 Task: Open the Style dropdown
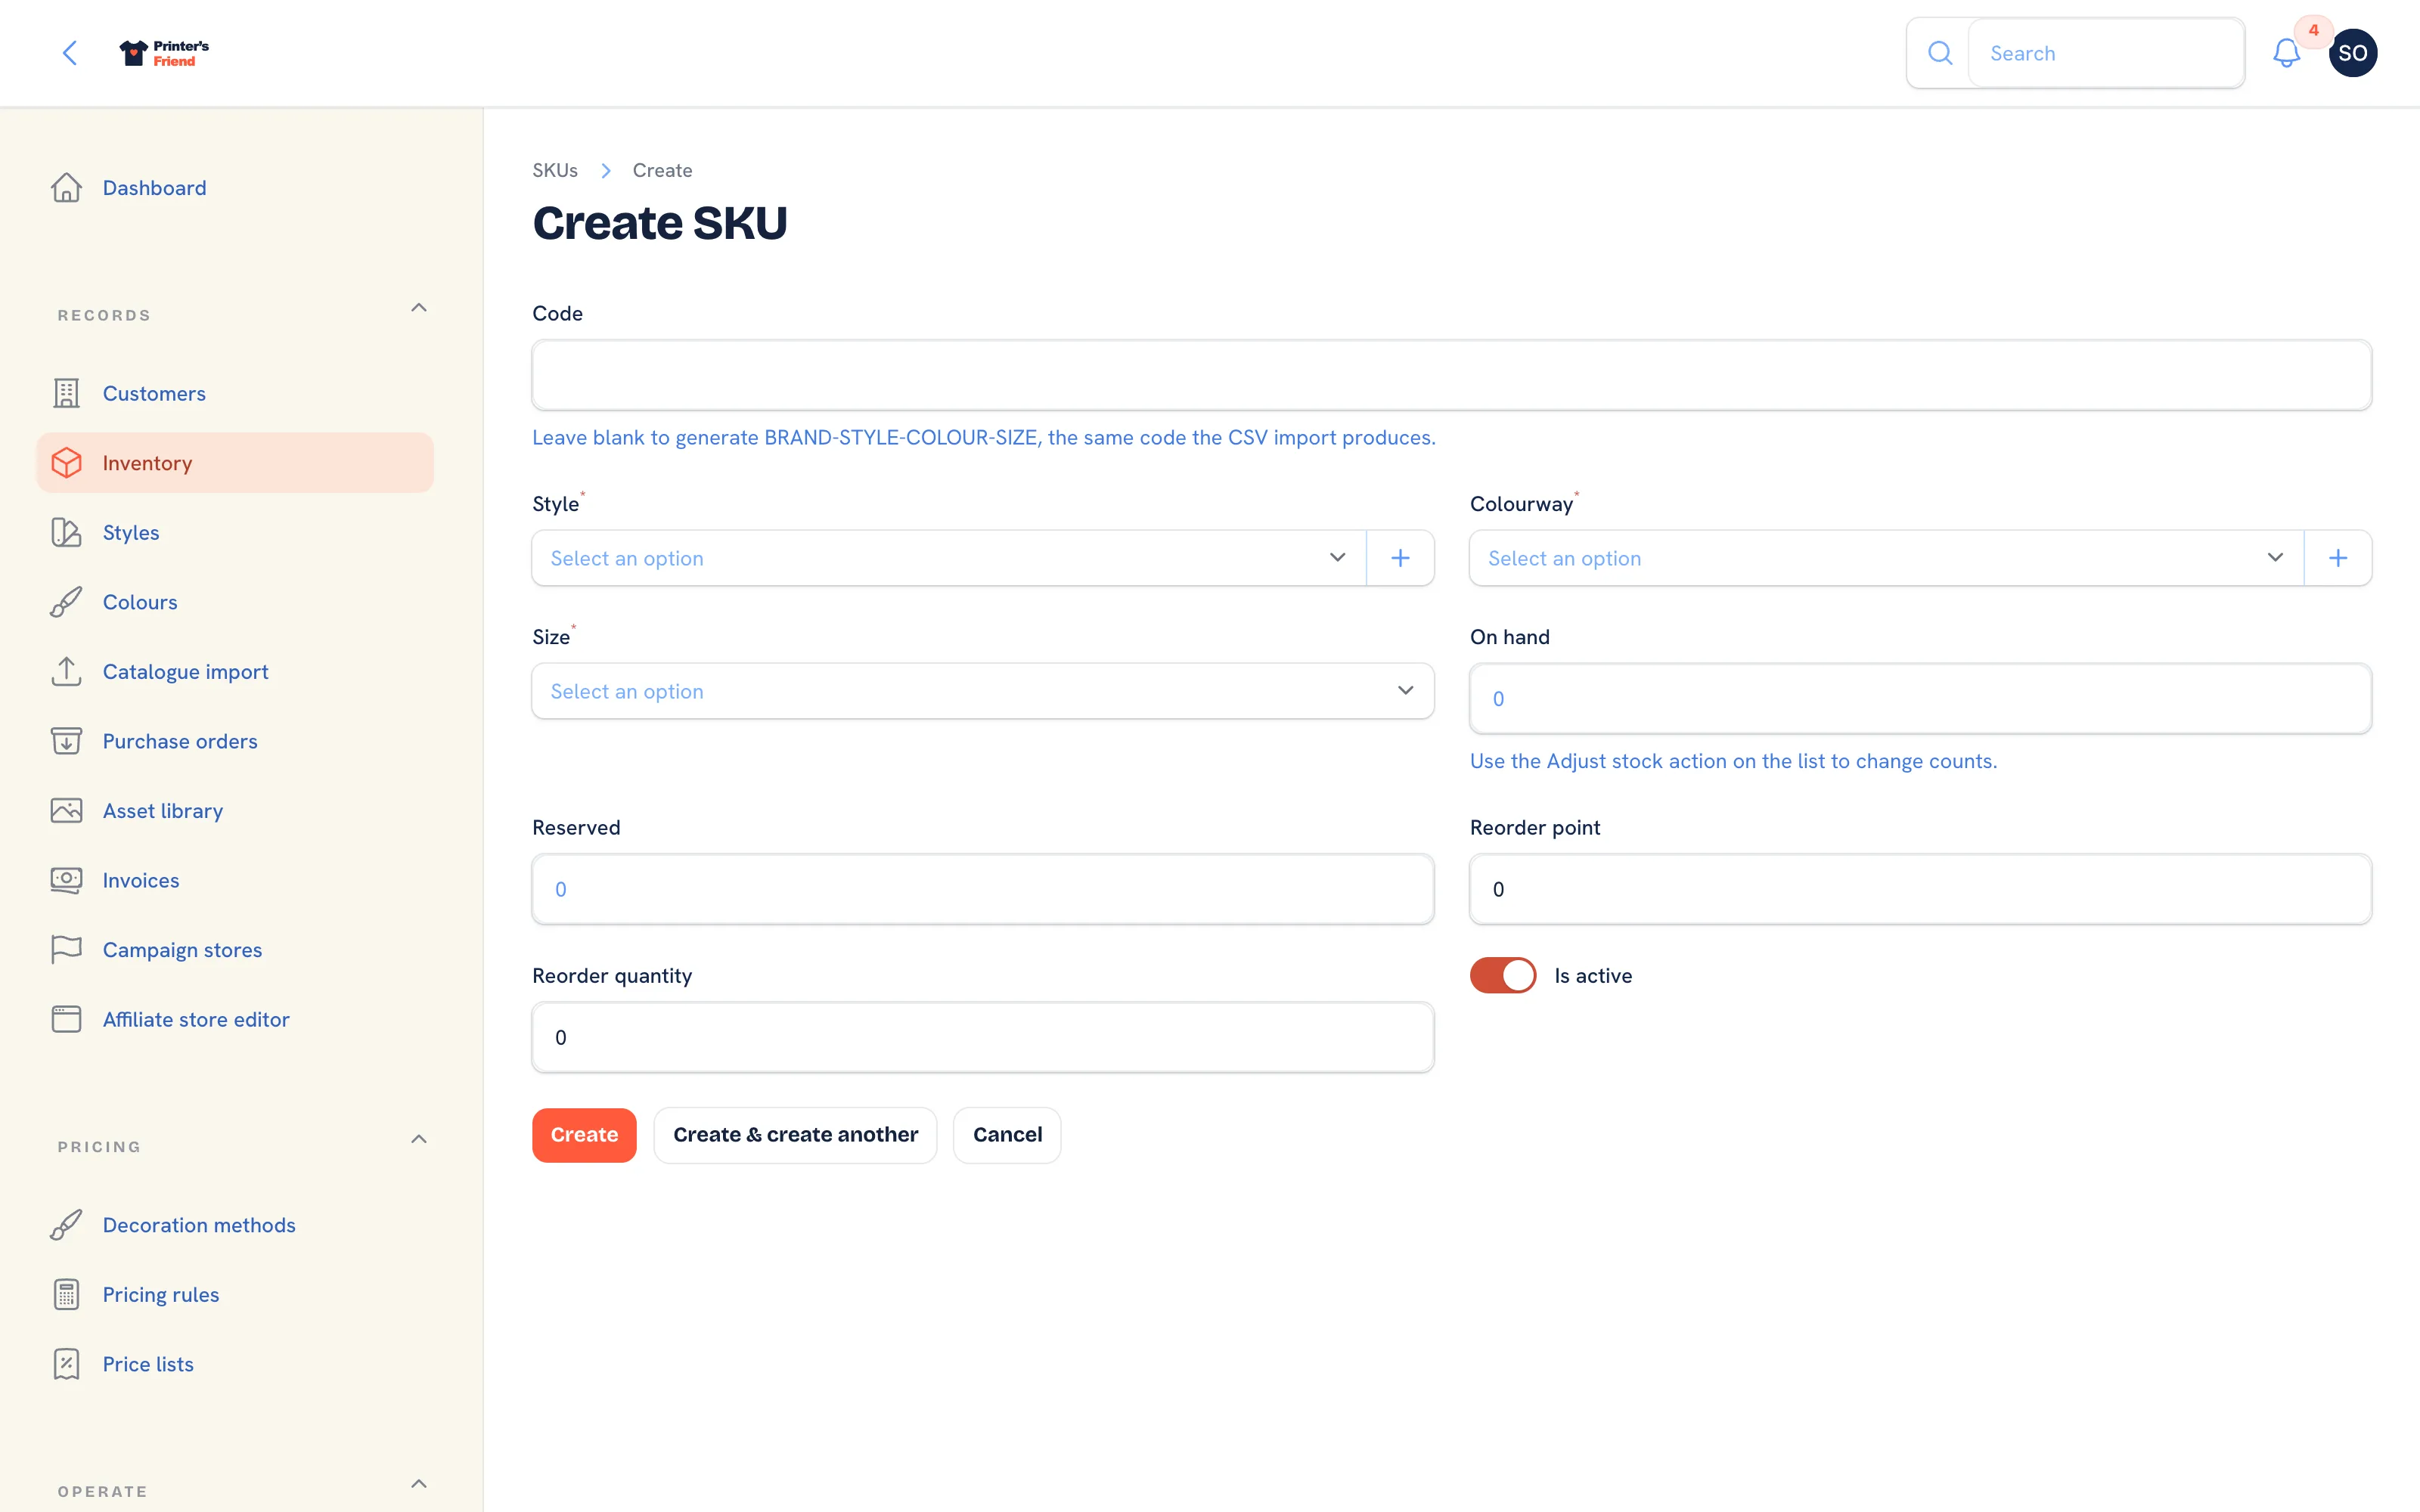pos(949,558)
